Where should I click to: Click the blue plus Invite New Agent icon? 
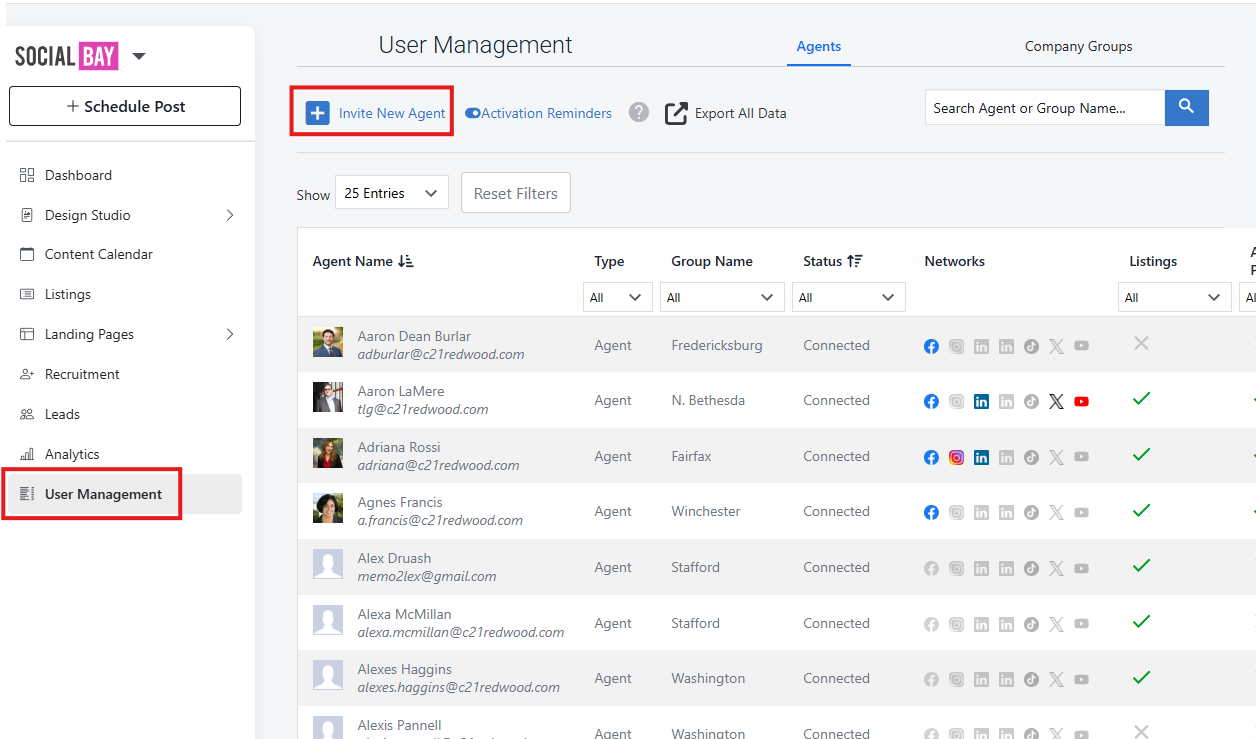pyautogui.click(x=317, y=113)
